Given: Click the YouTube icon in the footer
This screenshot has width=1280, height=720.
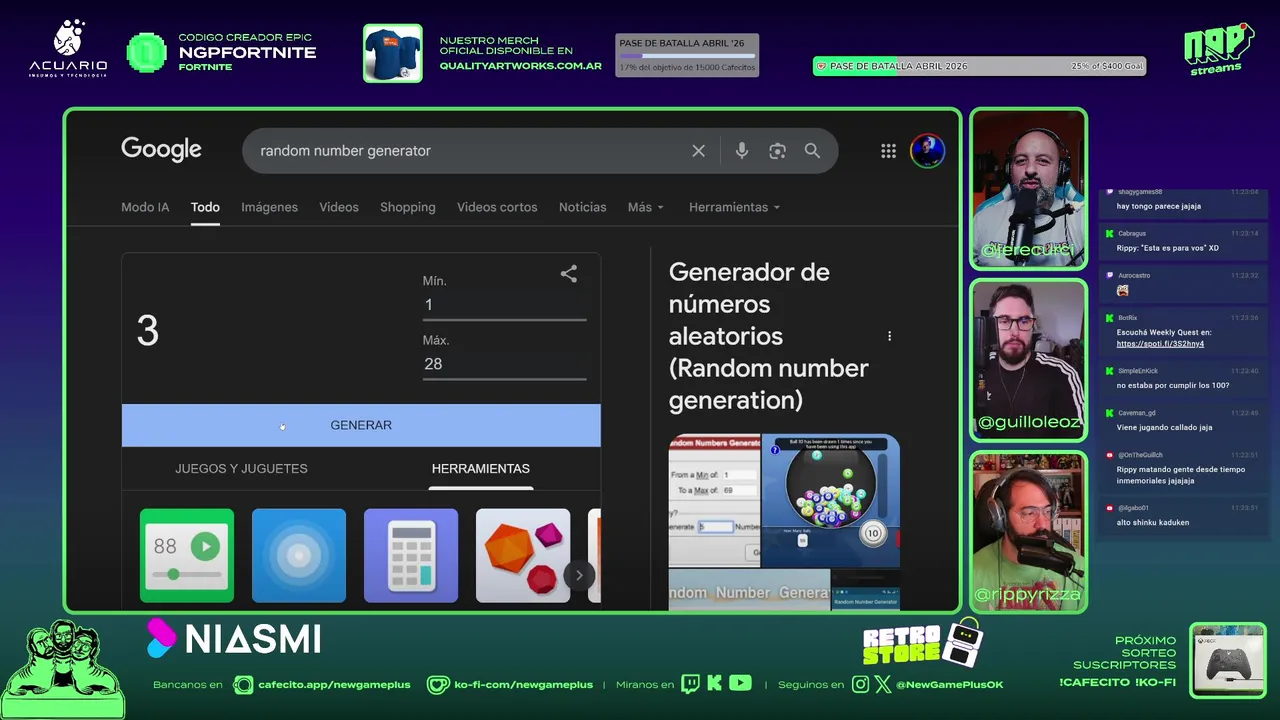Looking at the screenshot, I should pyautogui.click(x=740, y=684).
